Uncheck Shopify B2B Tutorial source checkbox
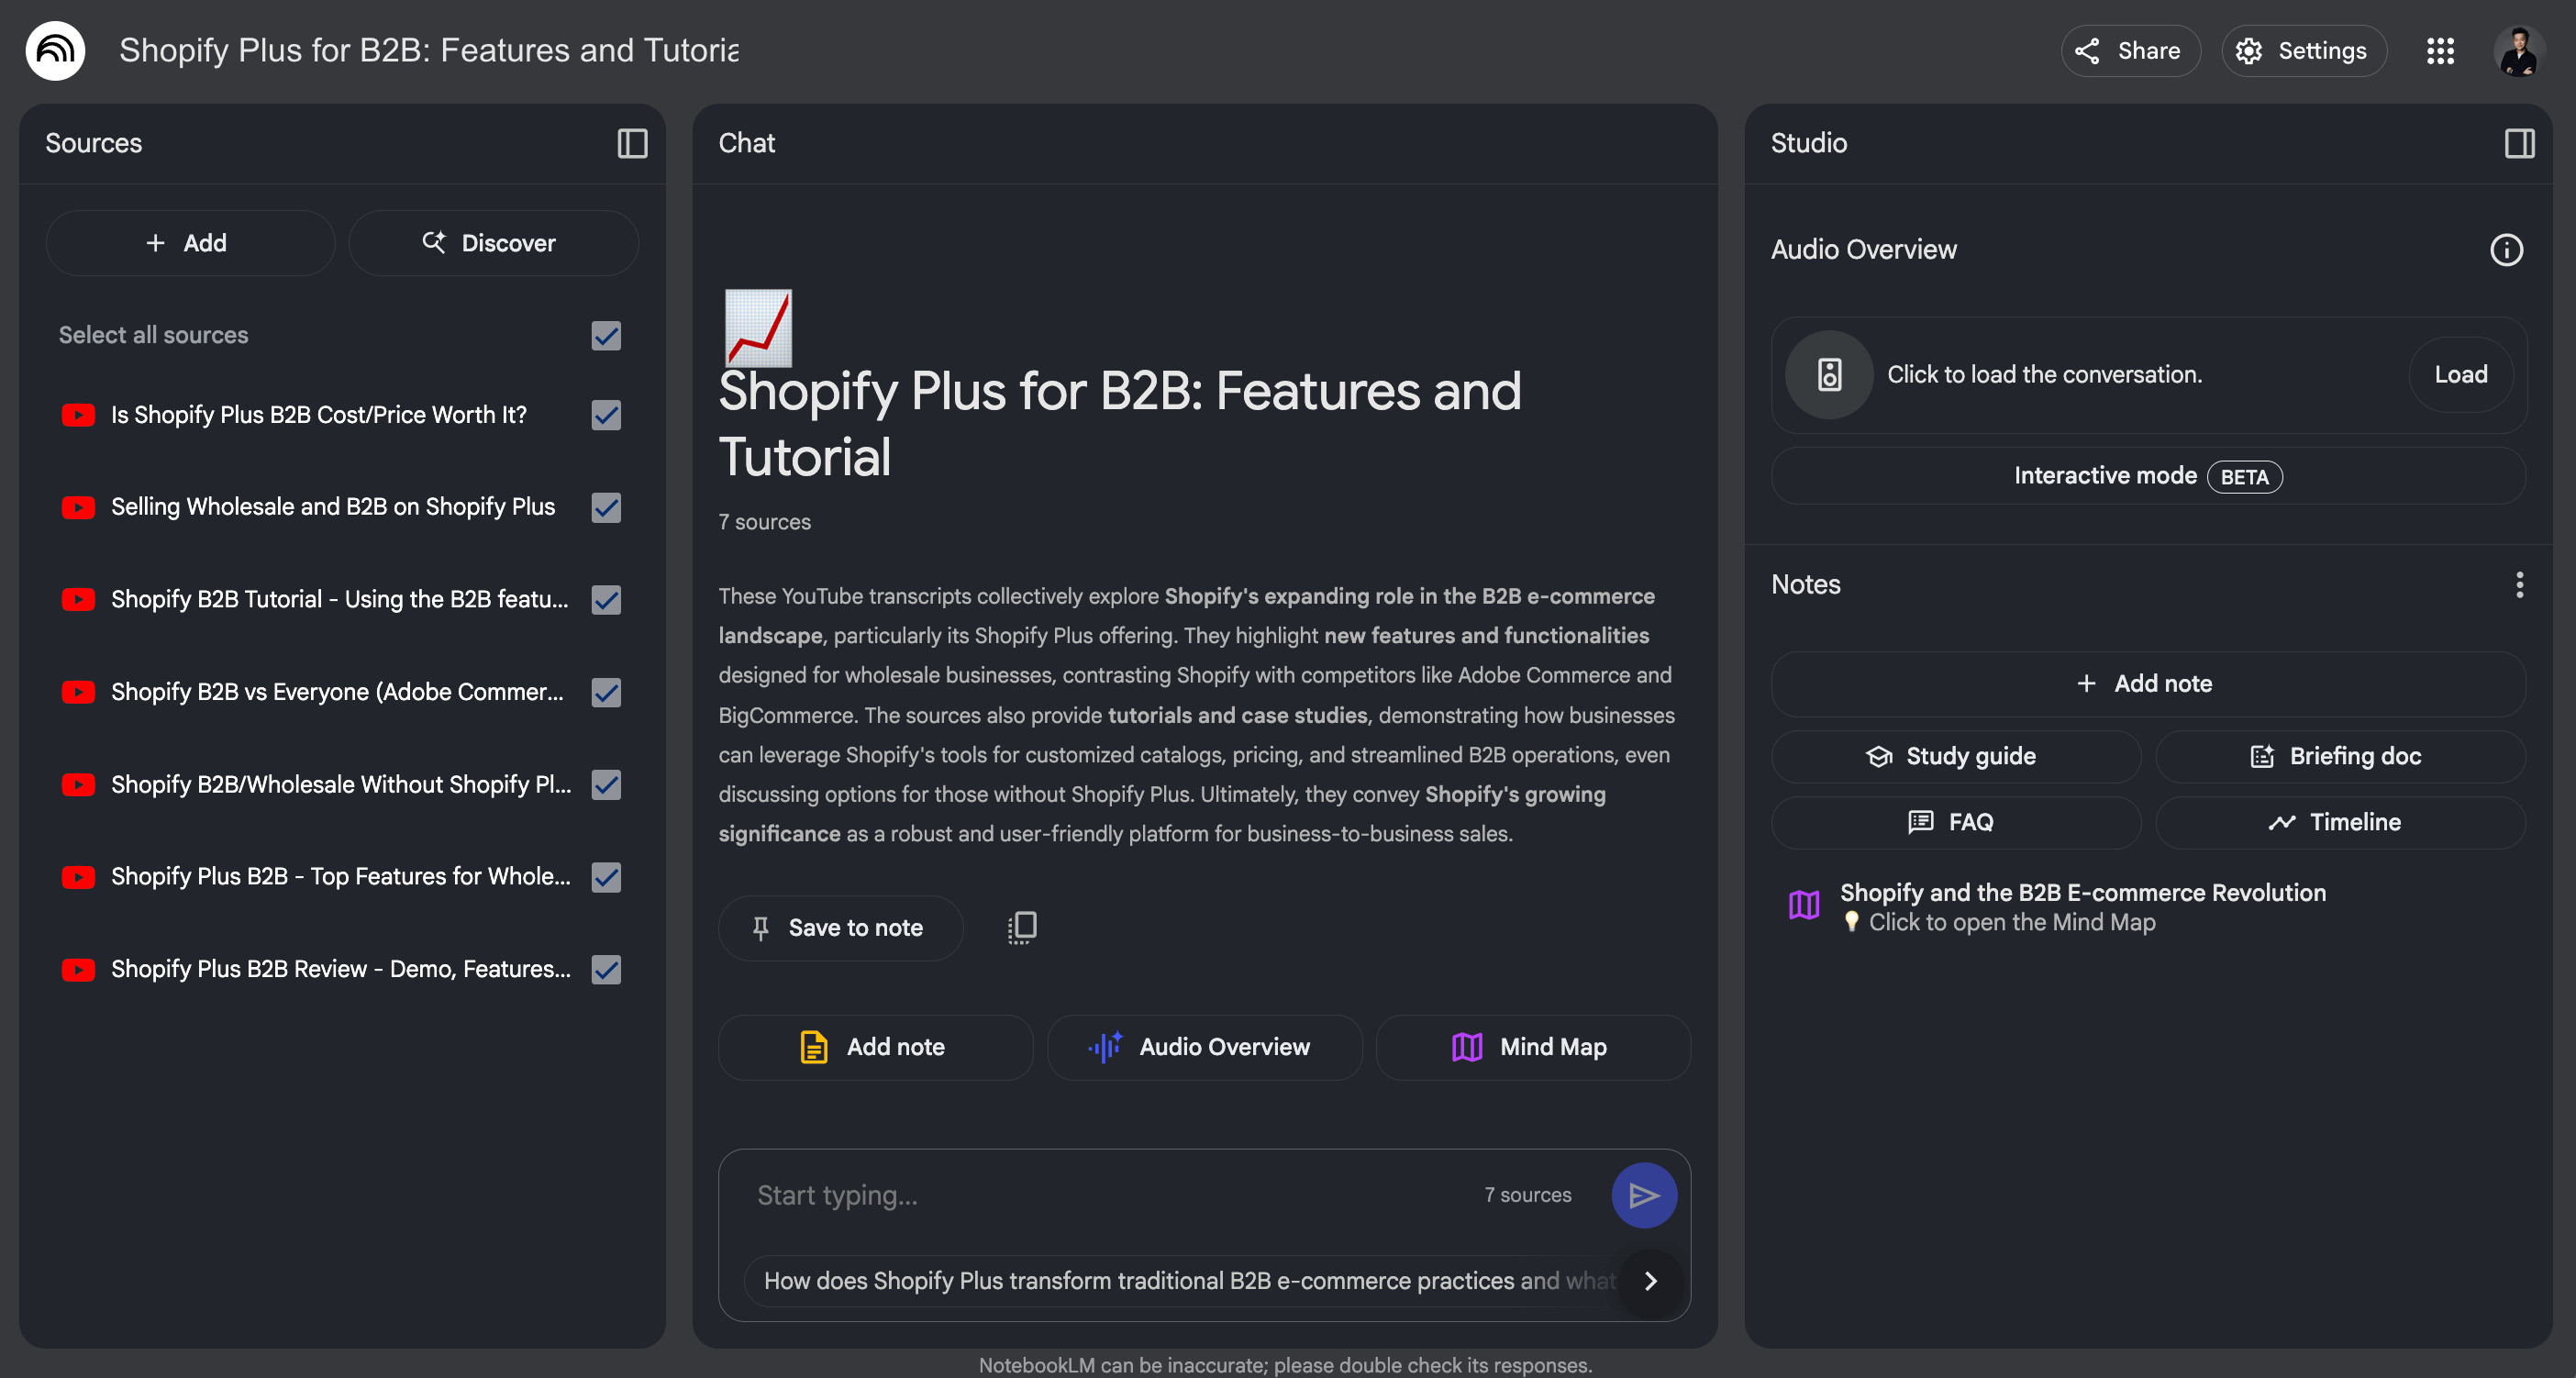The image size is (2576, 1378). (606, 600)
